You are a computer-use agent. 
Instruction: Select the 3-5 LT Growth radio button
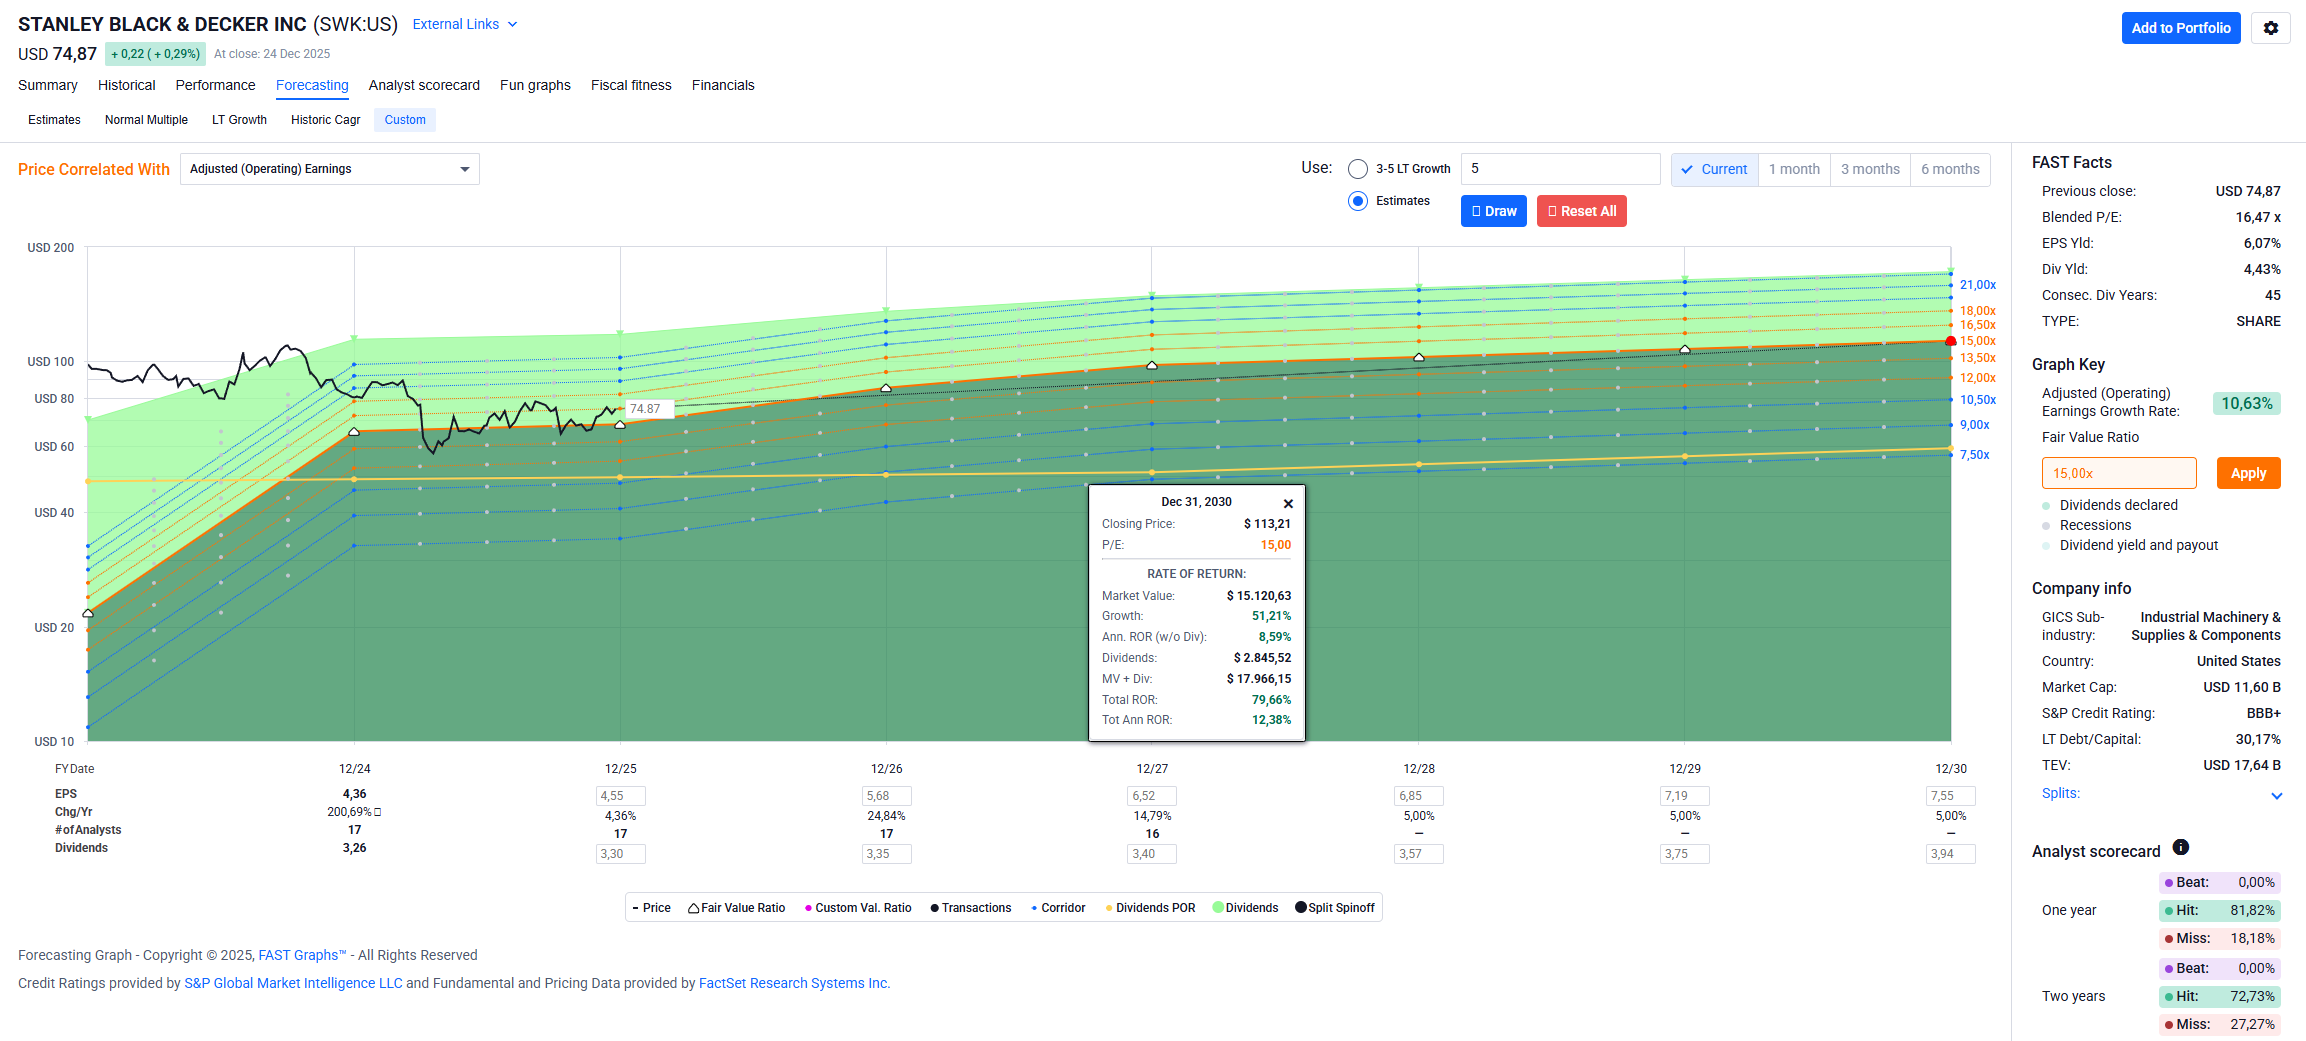(x=1357, y=169)
